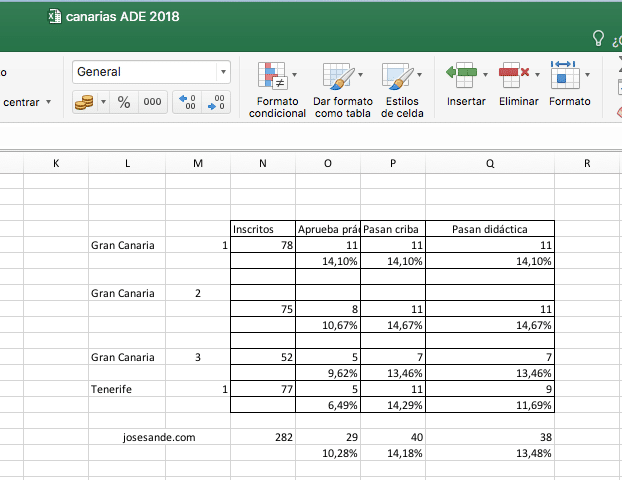Click the Formato cells icon

(565, 73)
